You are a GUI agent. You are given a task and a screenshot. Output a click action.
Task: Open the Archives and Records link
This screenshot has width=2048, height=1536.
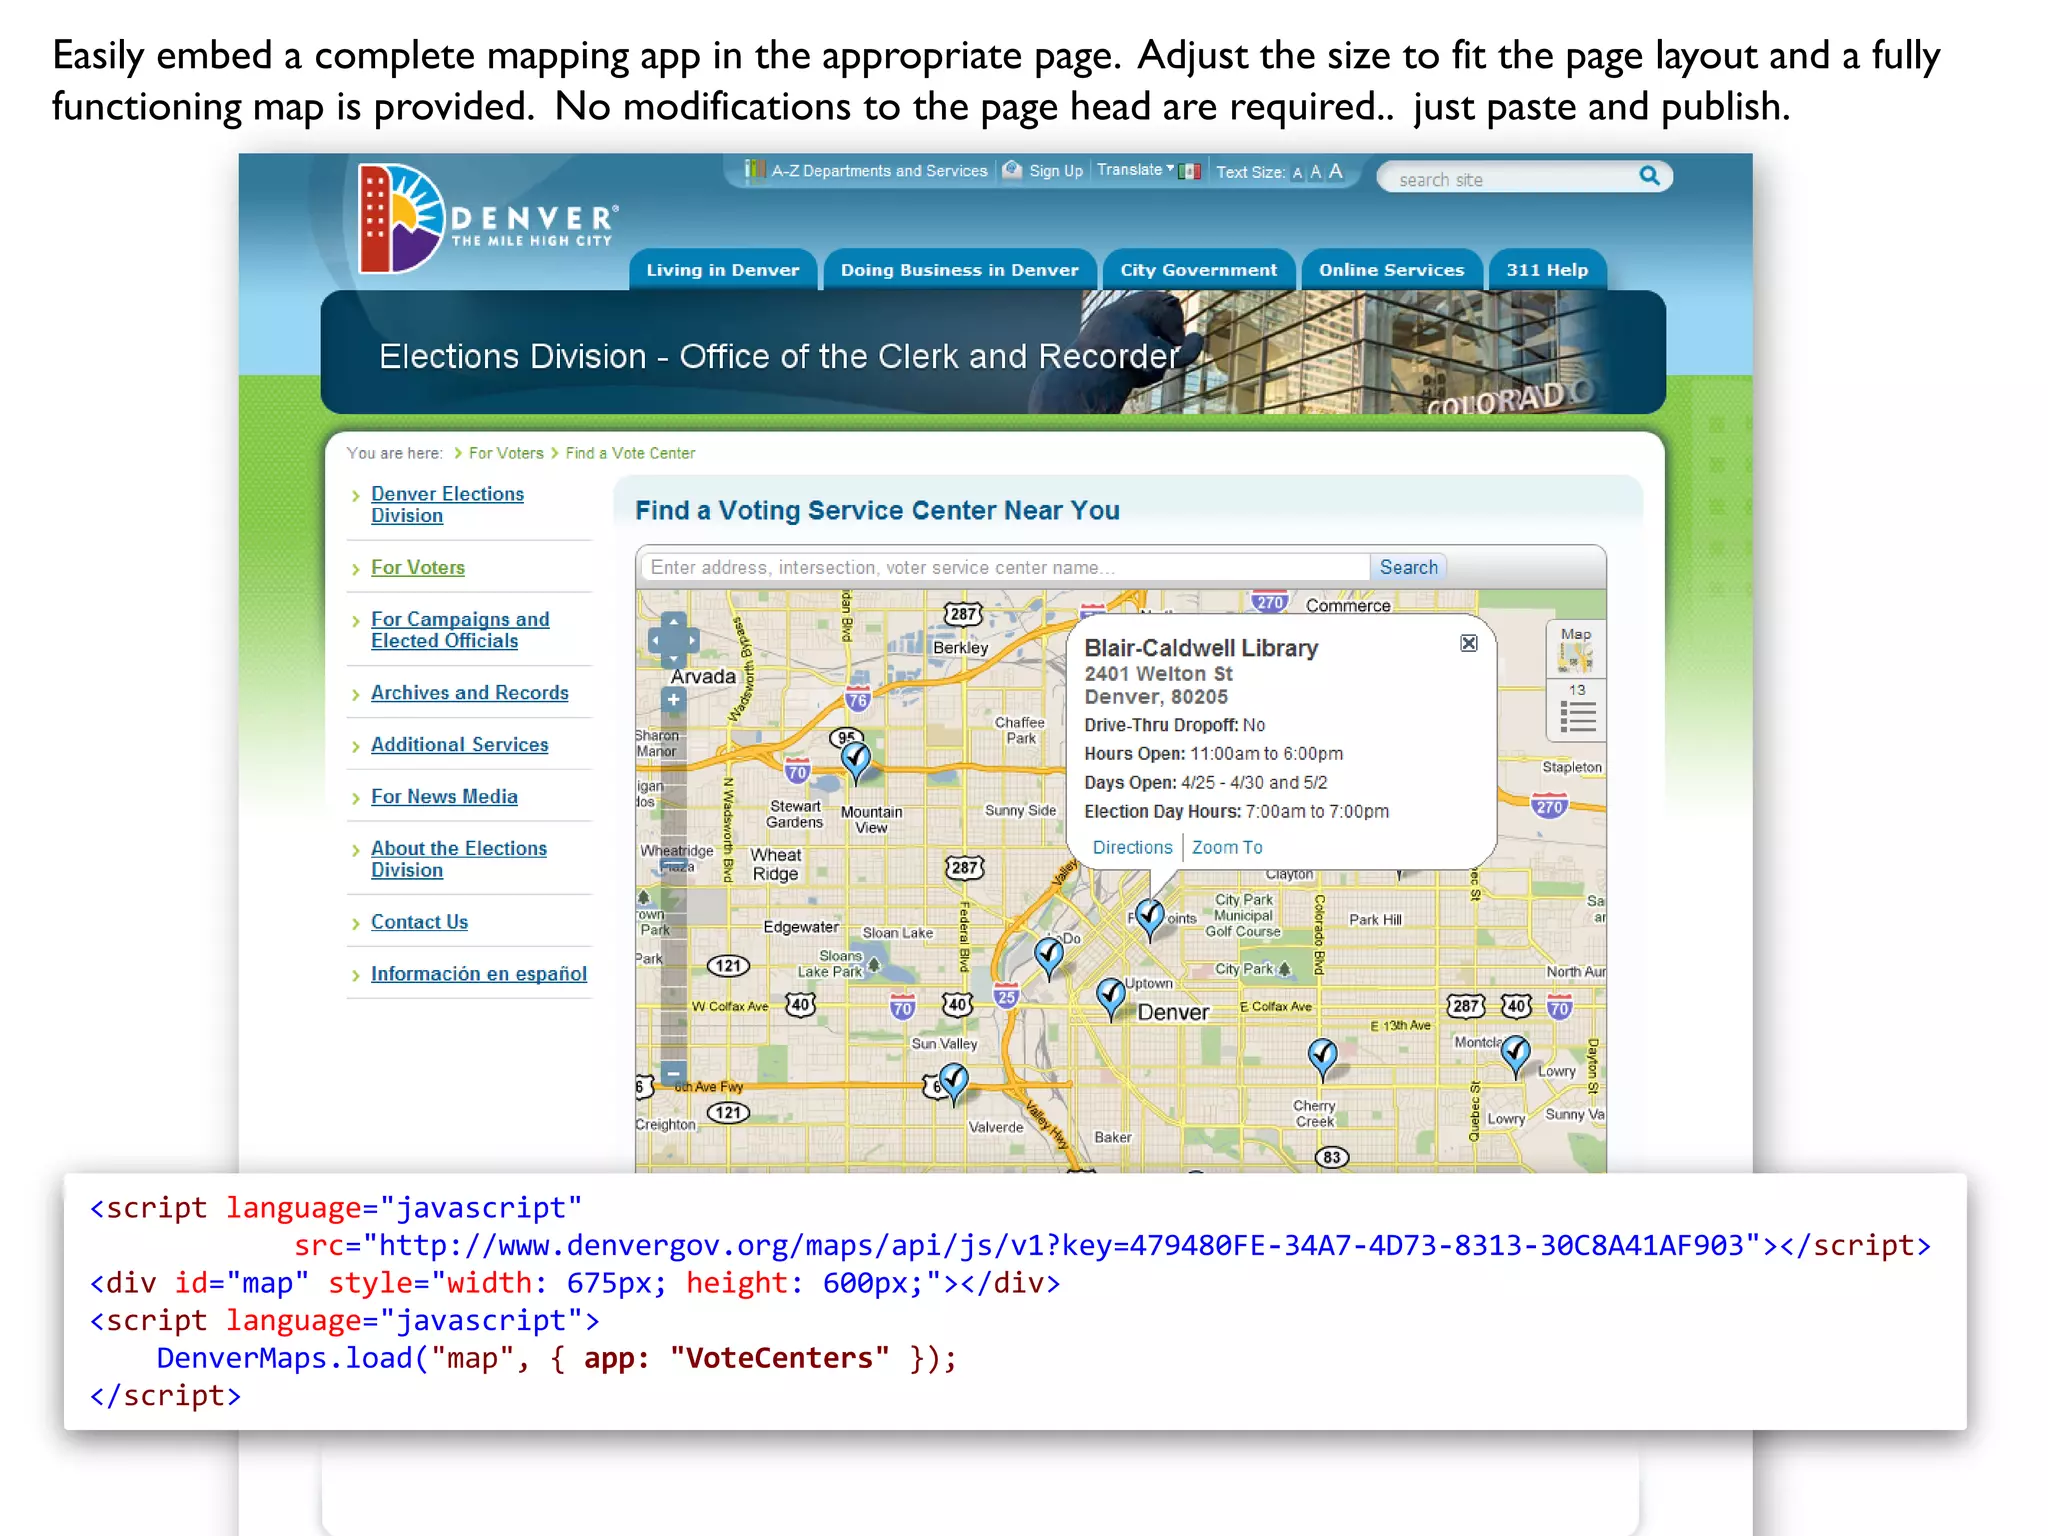tap(469, 693)
